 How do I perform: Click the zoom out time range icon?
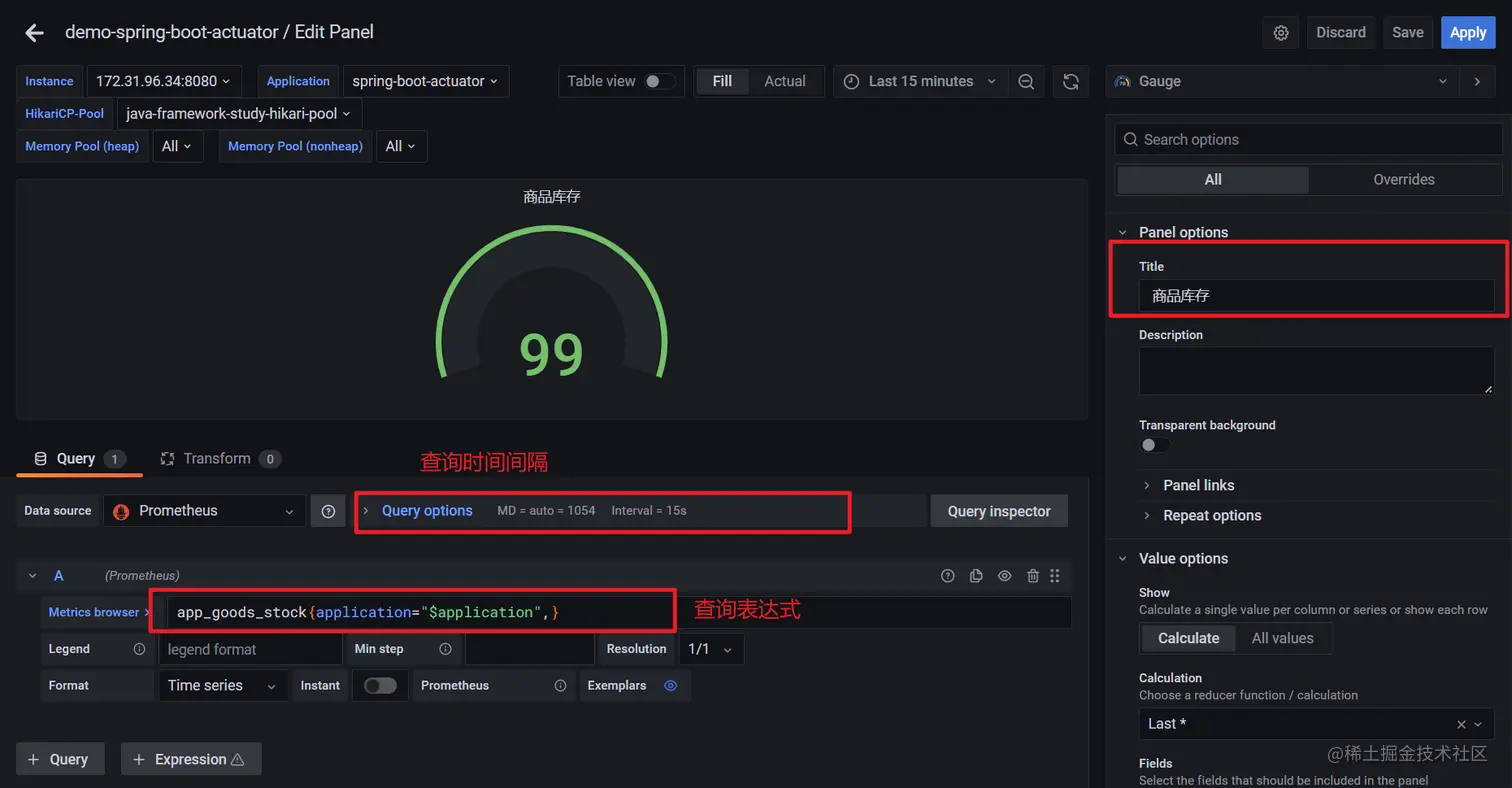pyautogui.click(x=1026, y=82)
